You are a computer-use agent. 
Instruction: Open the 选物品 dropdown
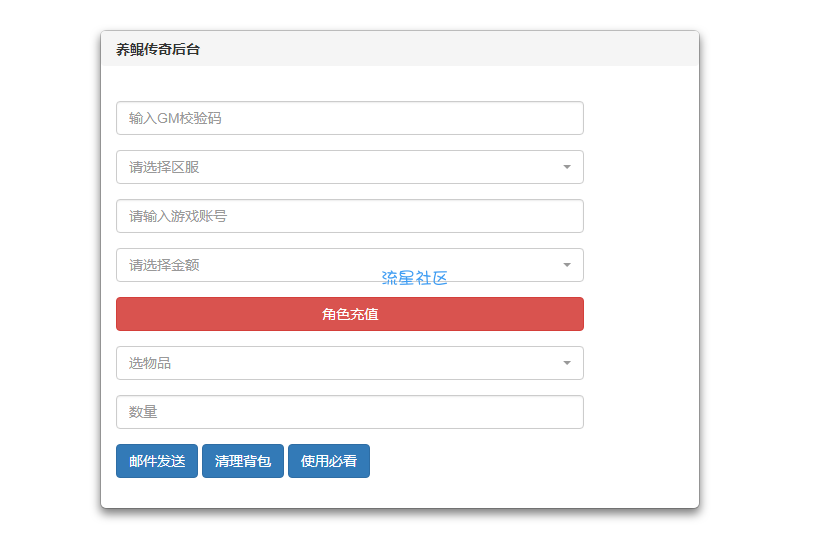click(350, 363)
